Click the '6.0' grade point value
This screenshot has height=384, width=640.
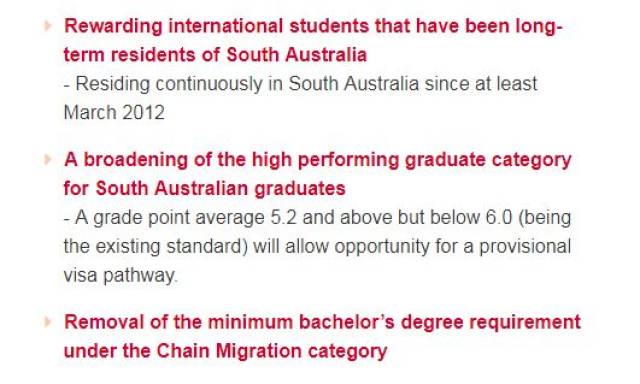tap(499, 218)
